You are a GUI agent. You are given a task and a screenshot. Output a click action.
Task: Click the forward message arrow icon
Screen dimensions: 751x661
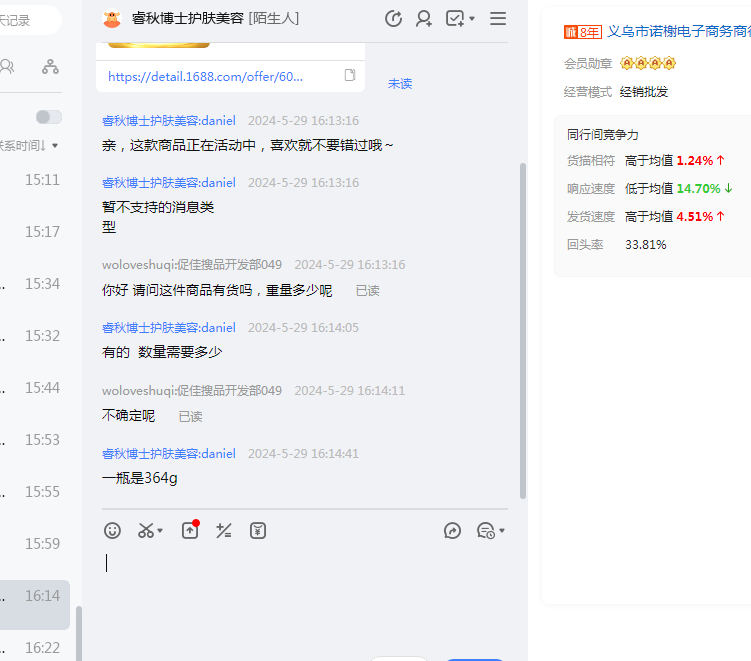pos(452,531)
